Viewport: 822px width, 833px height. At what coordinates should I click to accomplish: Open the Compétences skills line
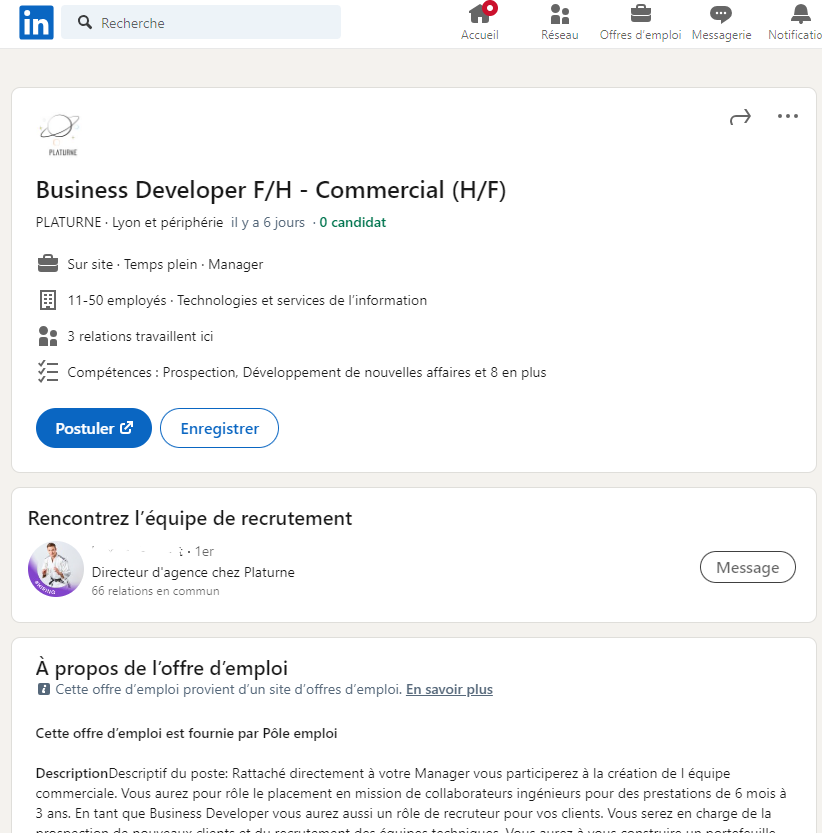tap(307, 372)
